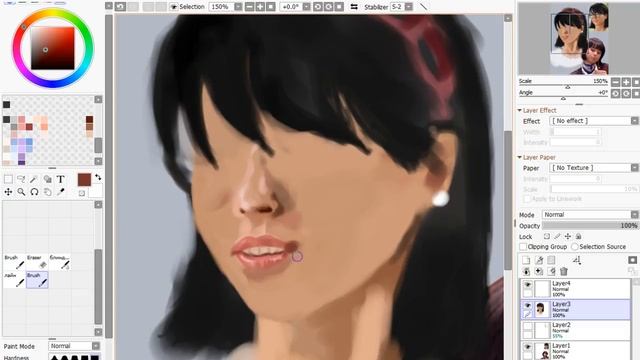Navigator zoom in plus button
Screen dimensions: 640x360
[626, 82]
